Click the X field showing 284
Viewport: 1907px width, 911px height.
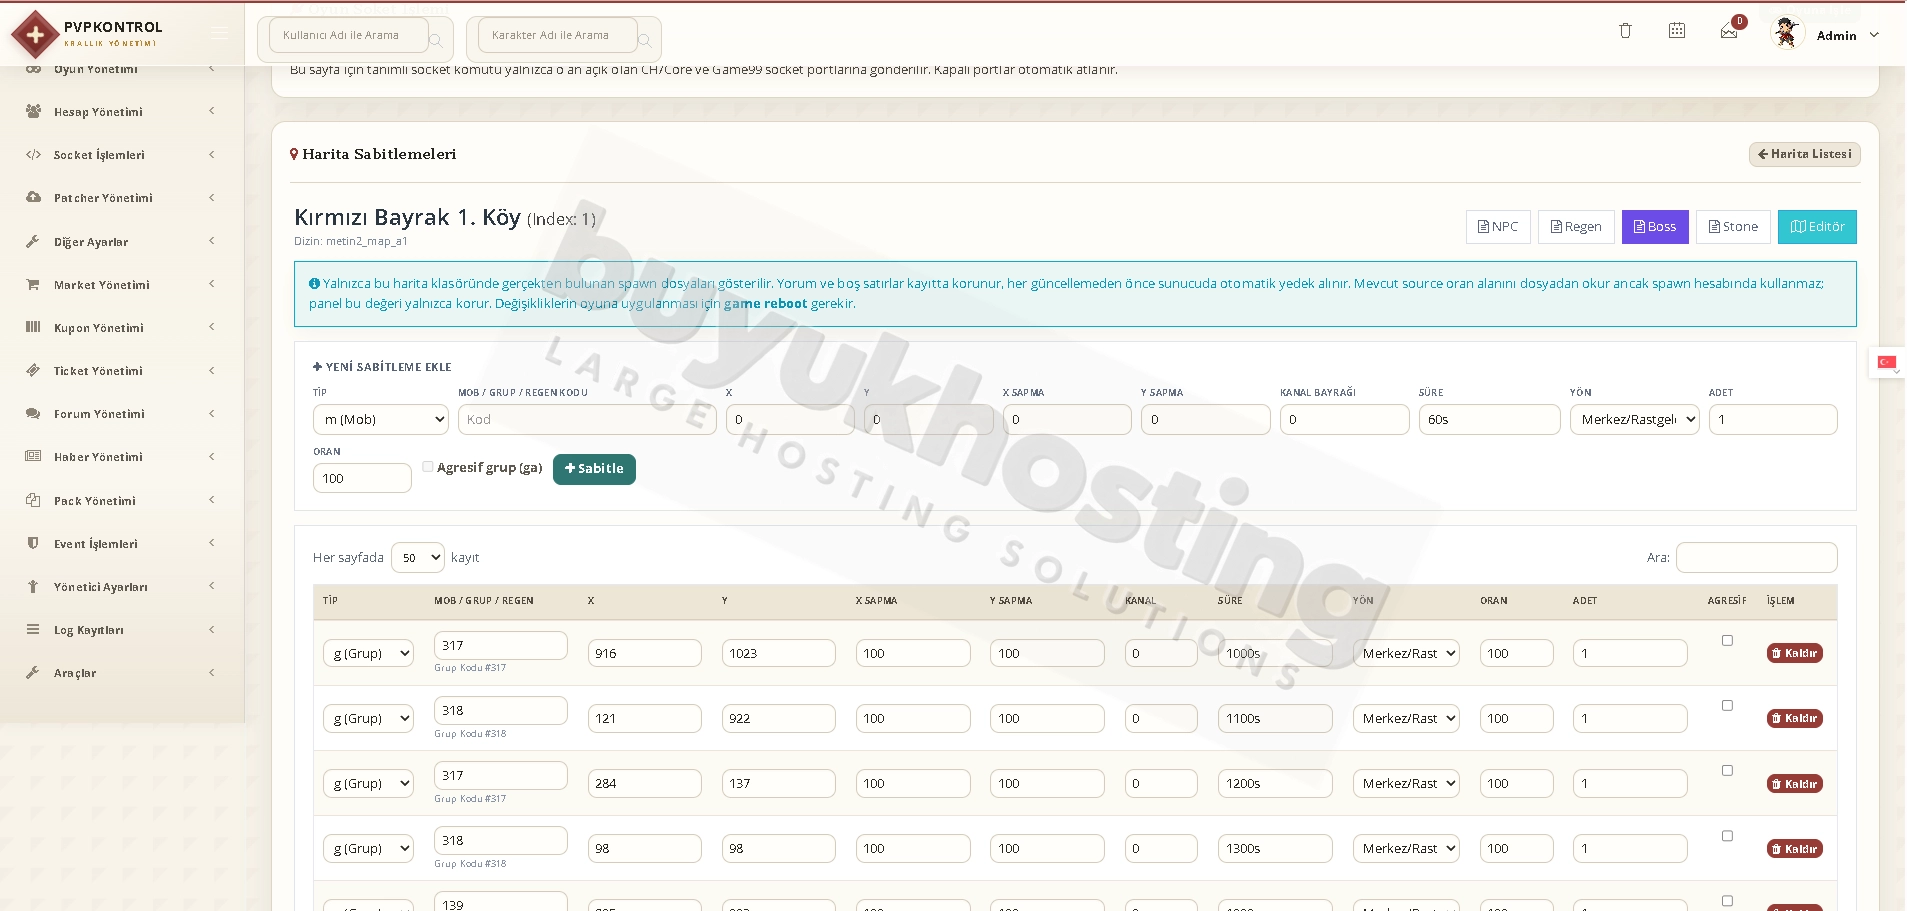coord(645,783)
